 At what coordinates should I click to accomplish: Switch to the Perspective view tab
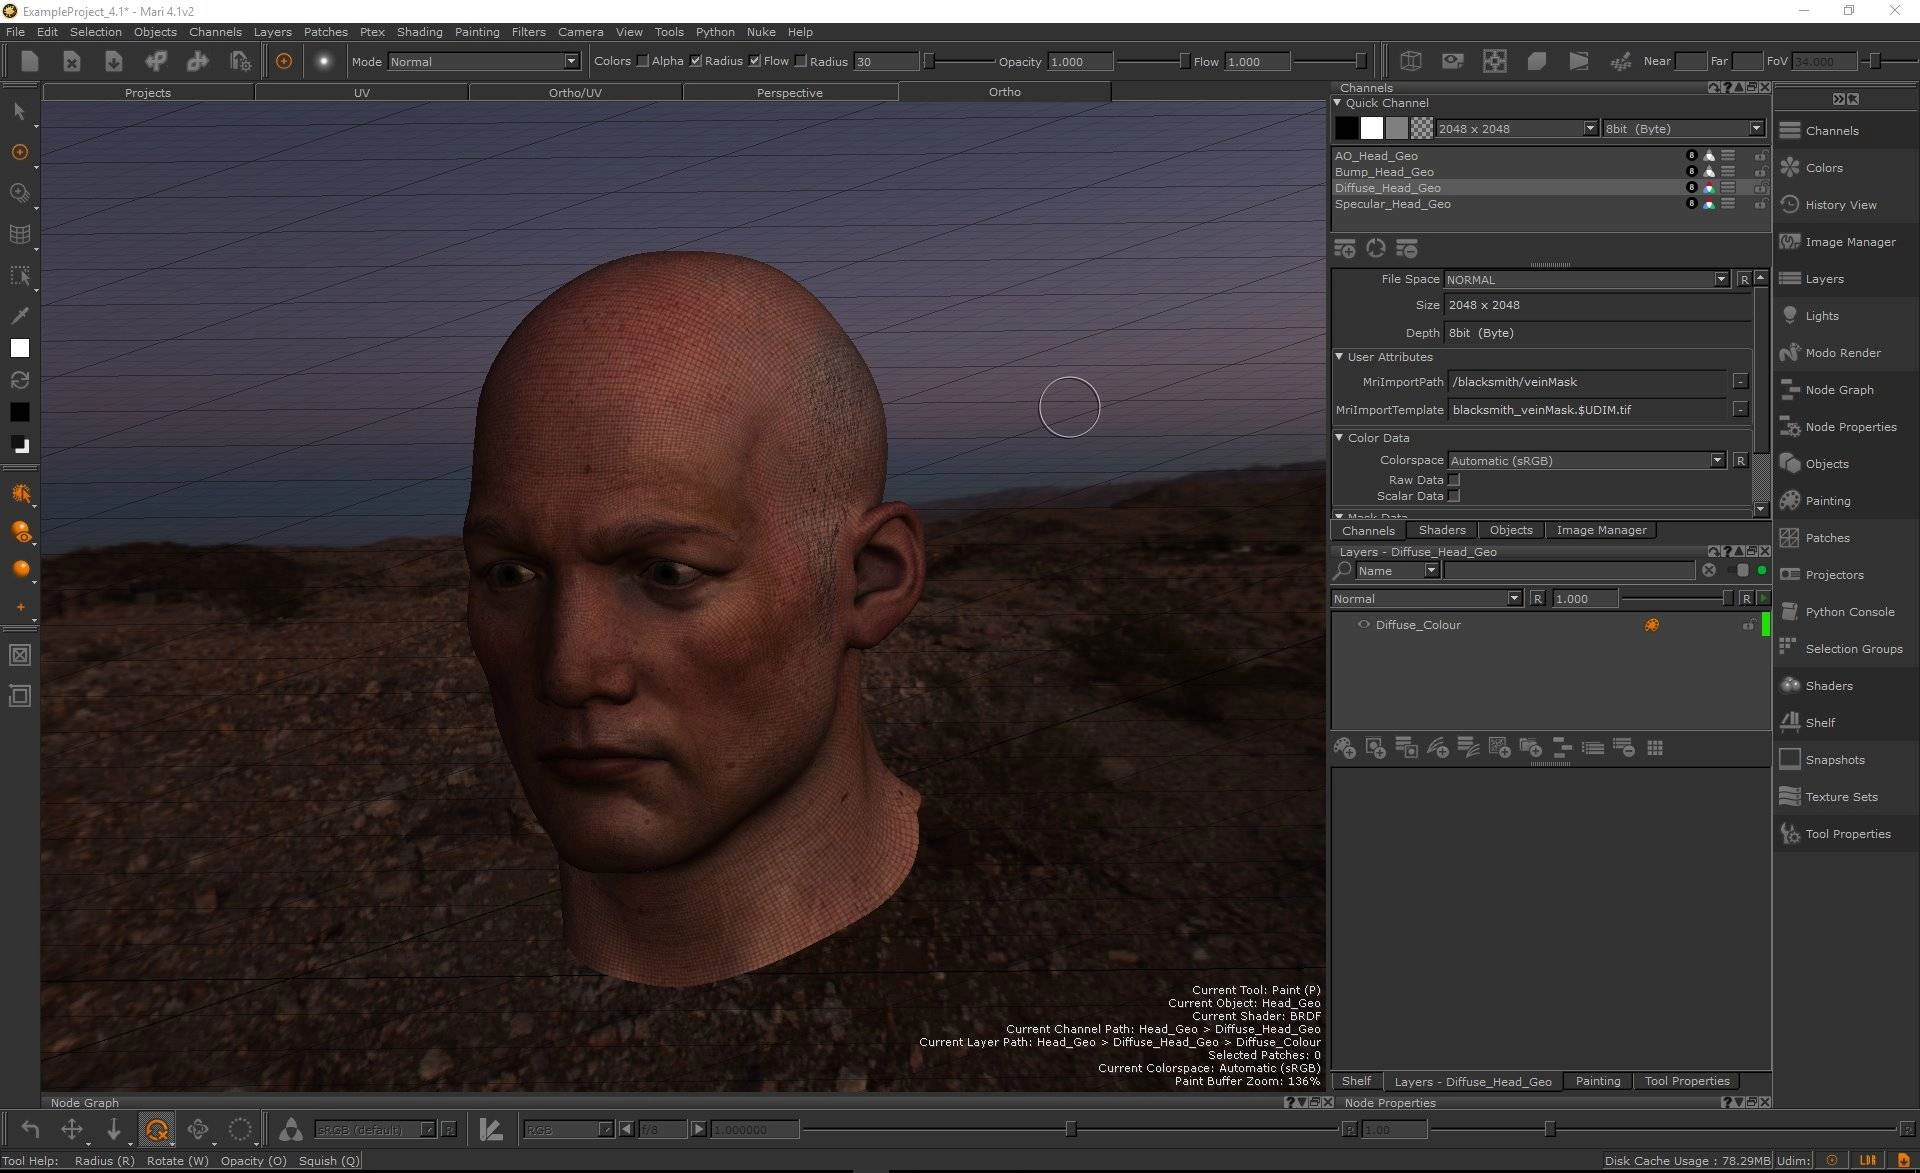tap(790, 92)
